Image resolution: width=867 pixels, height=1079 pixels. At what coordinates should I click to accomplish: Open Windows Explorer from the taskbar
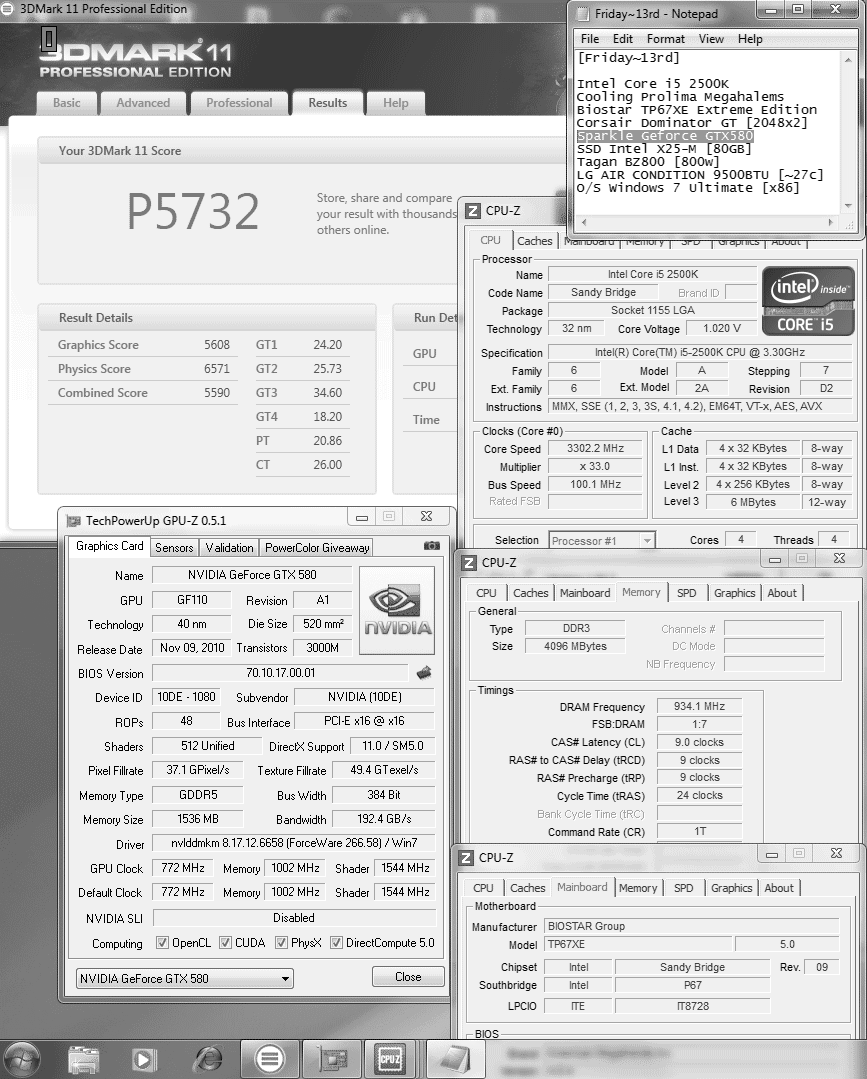coord(83,1059)
